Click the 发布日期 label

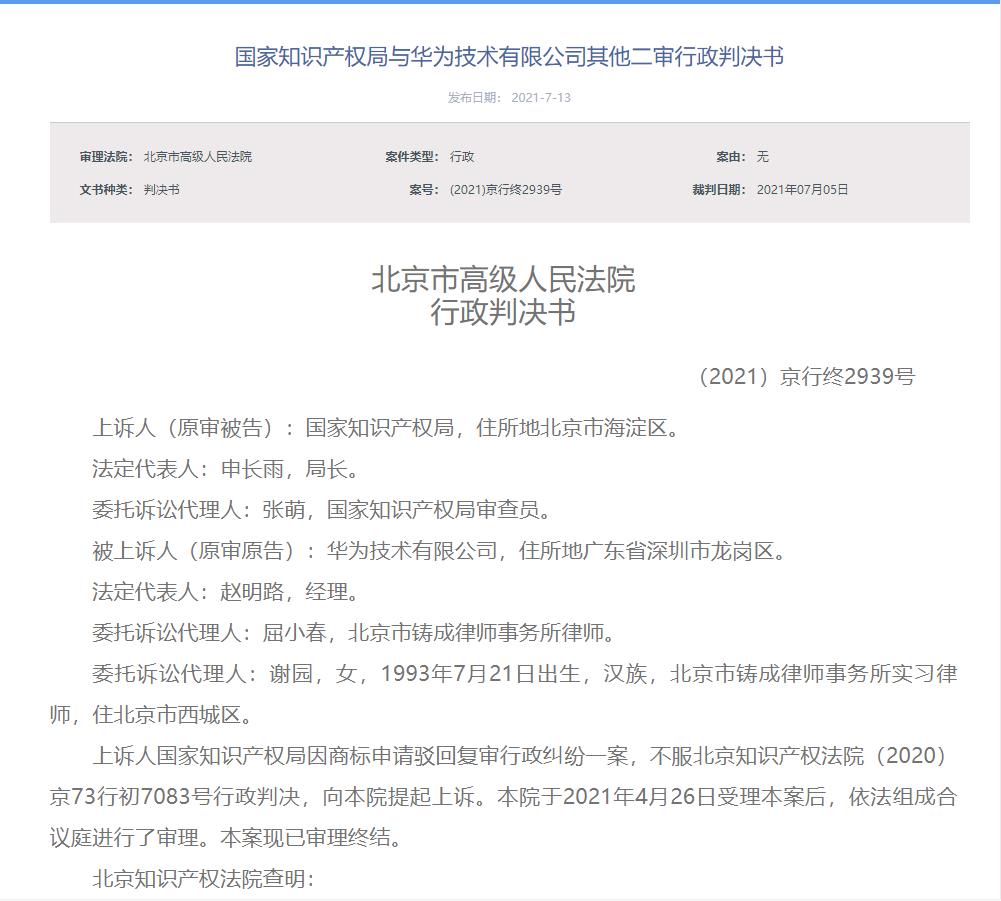(474, 98)
